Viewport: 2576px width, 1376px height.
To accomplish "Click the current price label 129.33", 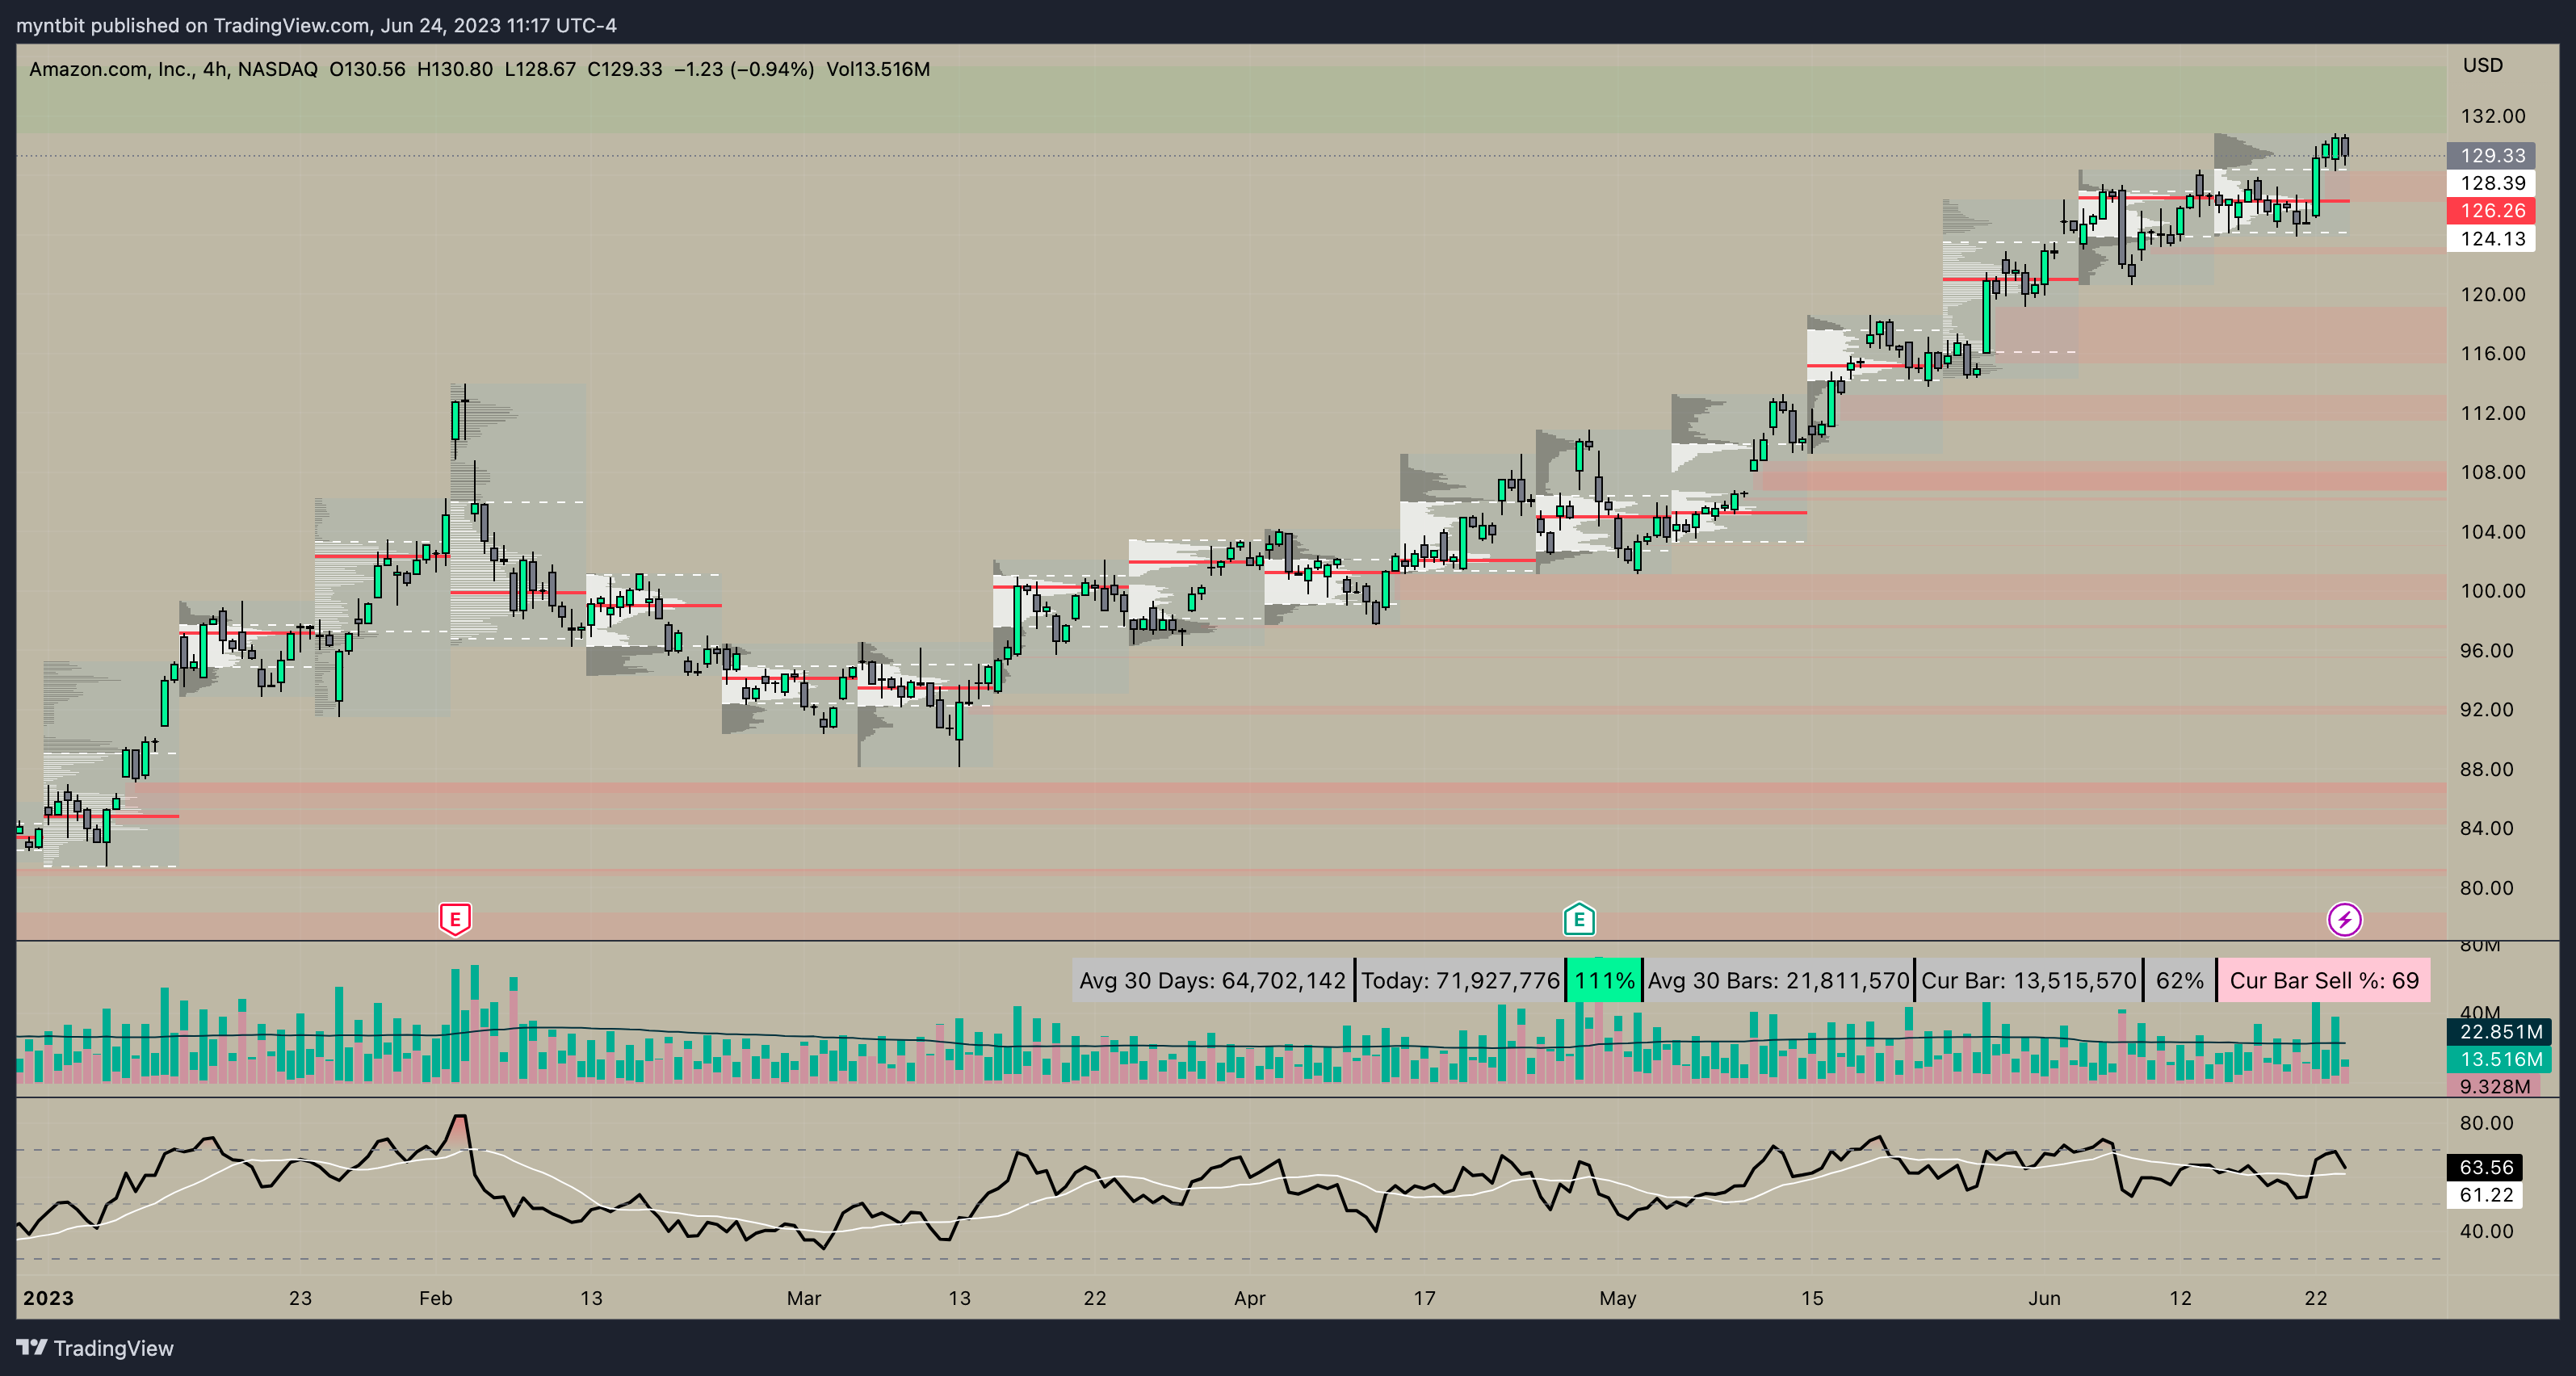I will point(2490,156).
